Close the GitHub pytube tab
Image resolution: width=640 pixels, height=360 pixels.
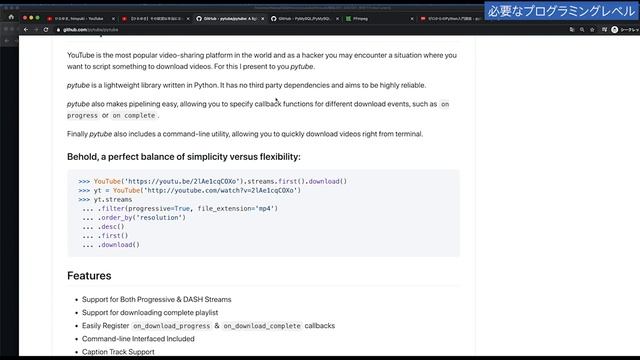point(262,19)
